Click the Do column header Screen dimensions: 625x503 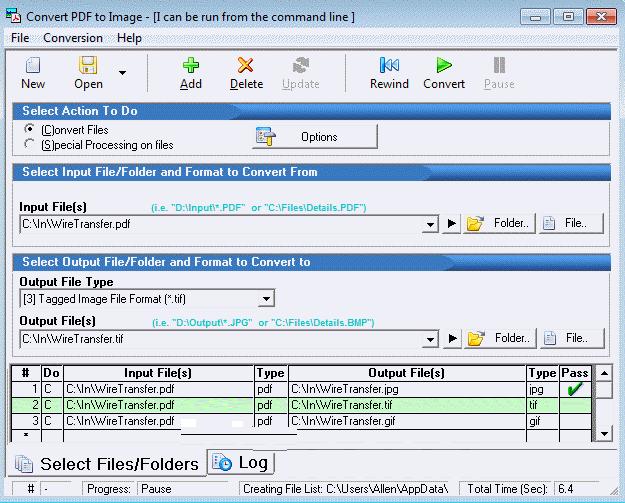pos(52,373)
